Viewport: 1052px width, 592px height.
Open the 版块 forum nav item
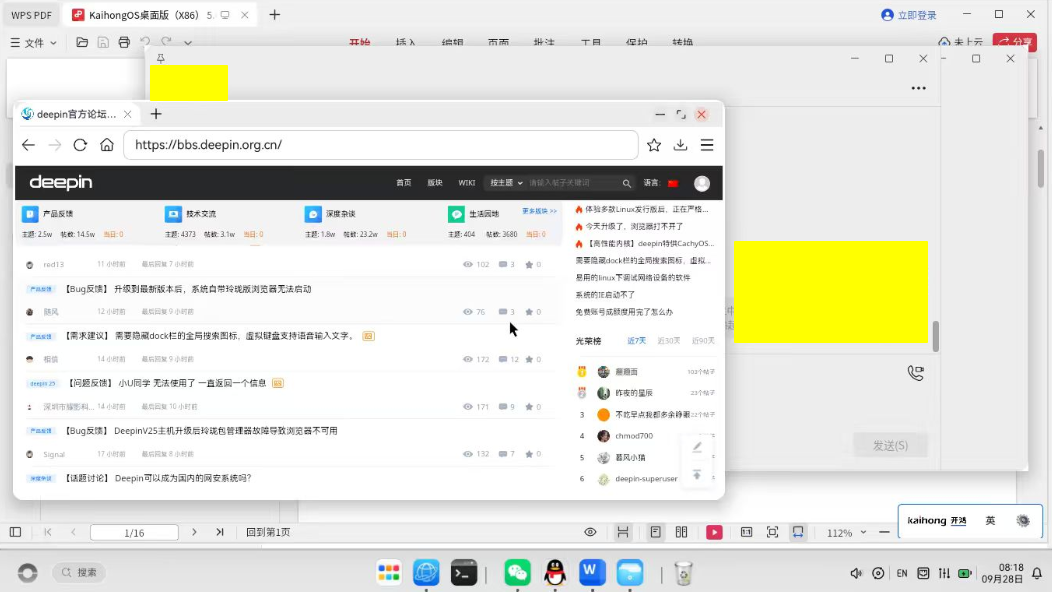(435, 183)
